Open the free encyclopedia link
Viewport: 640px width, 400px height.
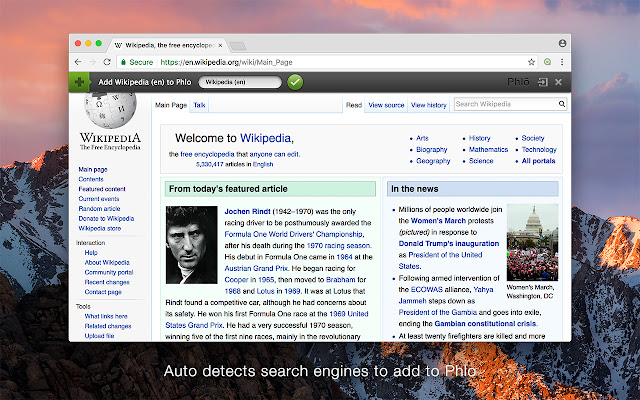coord(207,154)
